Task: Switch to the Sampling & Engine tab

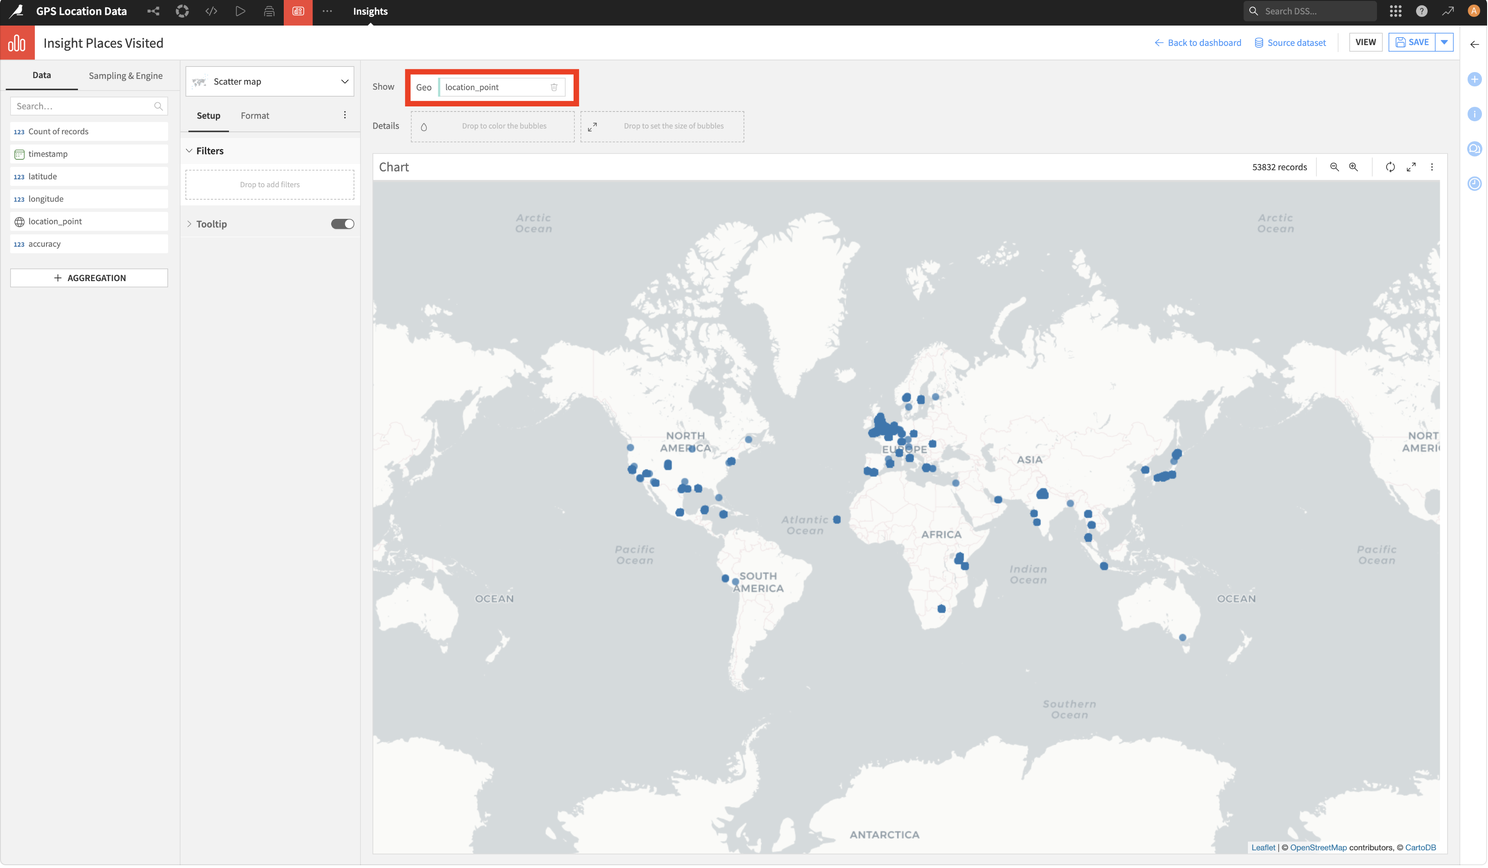Action: (x=125, y=75)
